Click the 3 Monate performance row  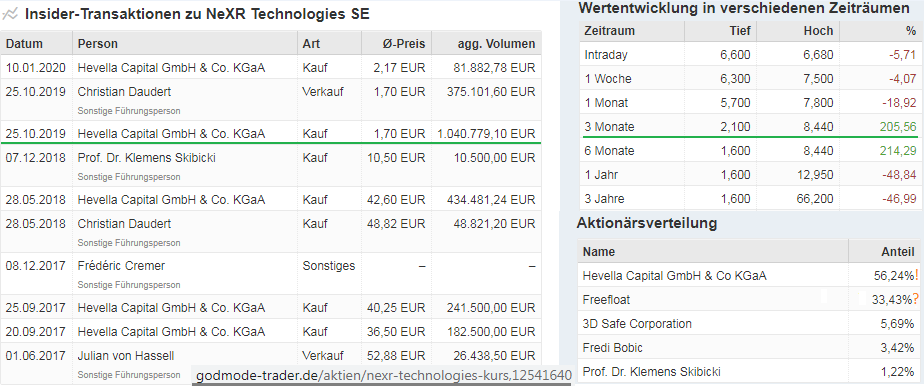tap(751, 127)
